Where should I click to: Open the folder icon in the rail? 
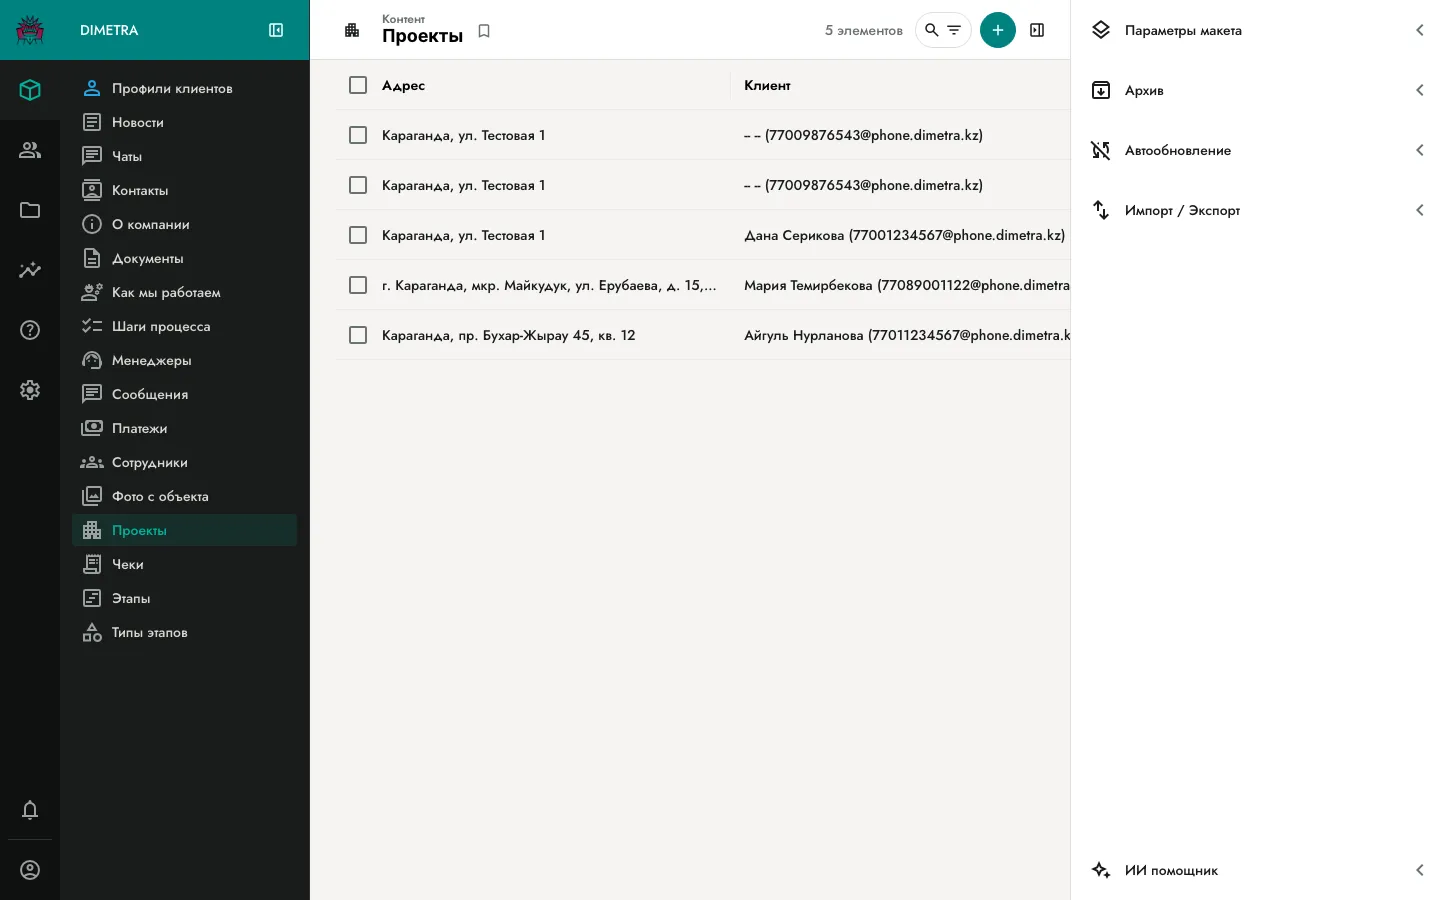click(30, 210)
